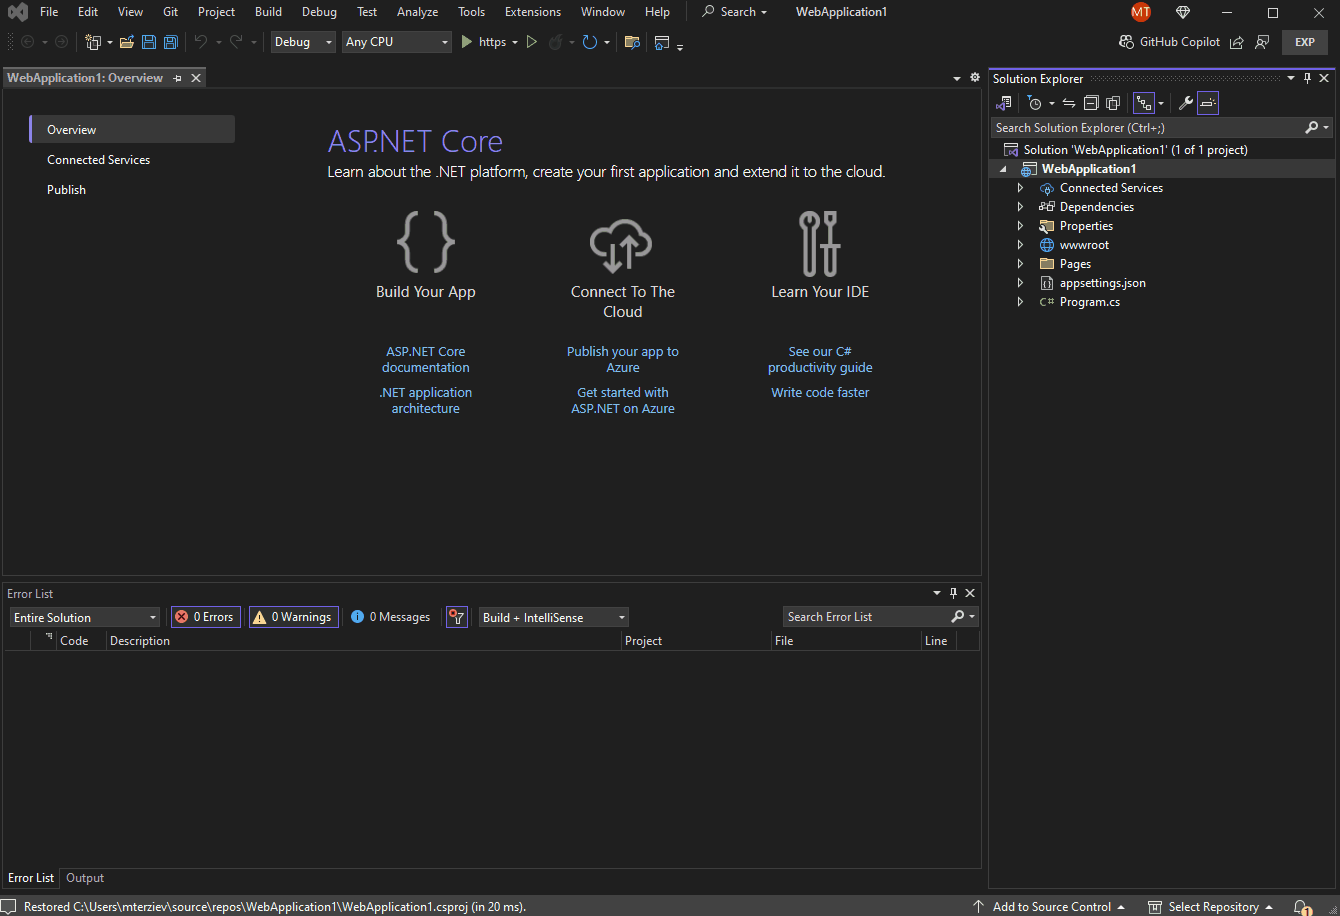Save the current file with single disk icon

tap(149, 42)
